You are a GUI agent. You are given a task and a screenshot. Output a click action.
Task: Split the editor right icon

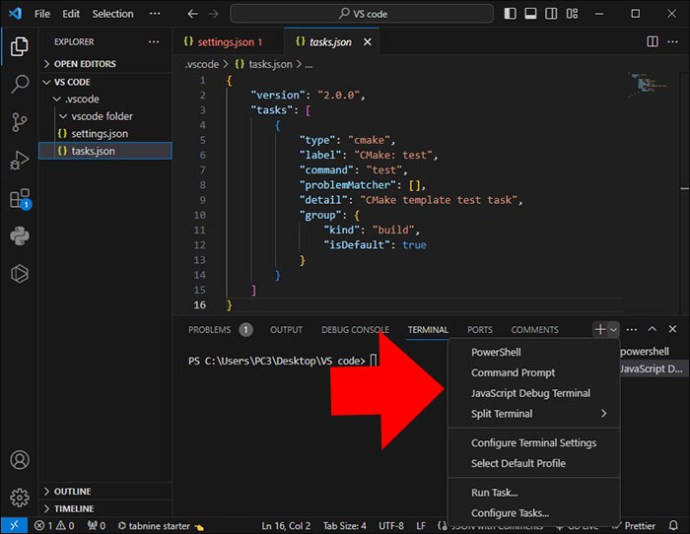point(653,42)
